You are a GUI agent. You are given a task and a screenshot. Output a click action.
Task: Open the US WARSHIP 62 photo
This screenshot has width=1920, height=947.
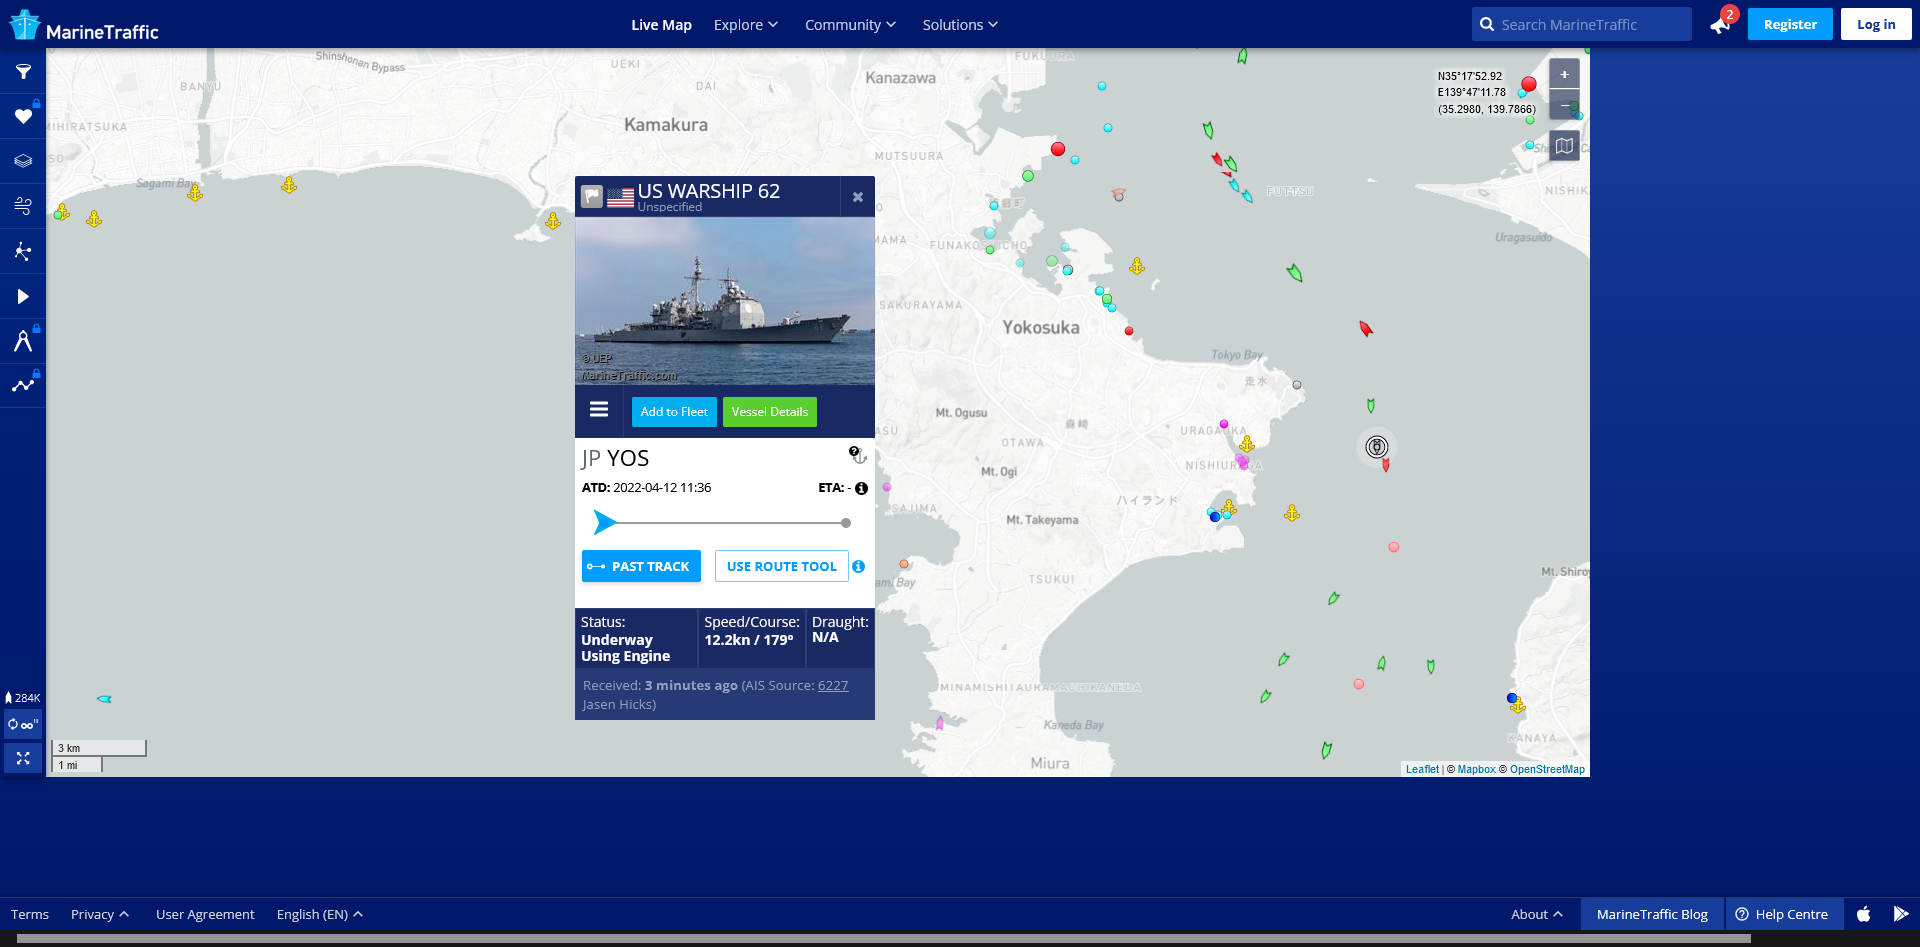click(x=725, y=301)
